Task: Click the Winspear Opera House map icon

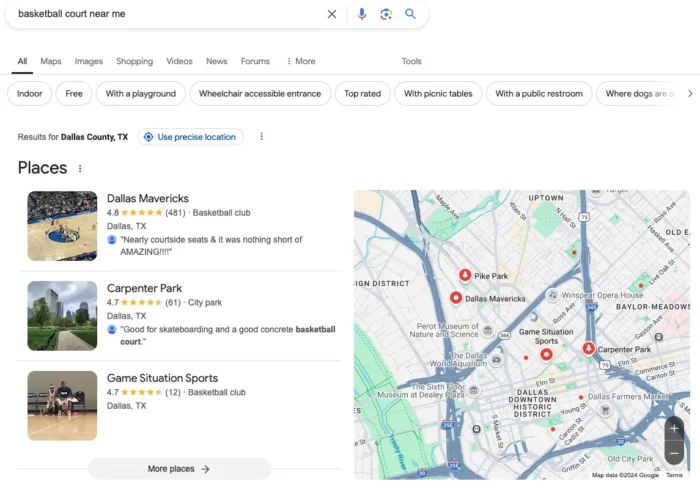Action: click(552, 295)
